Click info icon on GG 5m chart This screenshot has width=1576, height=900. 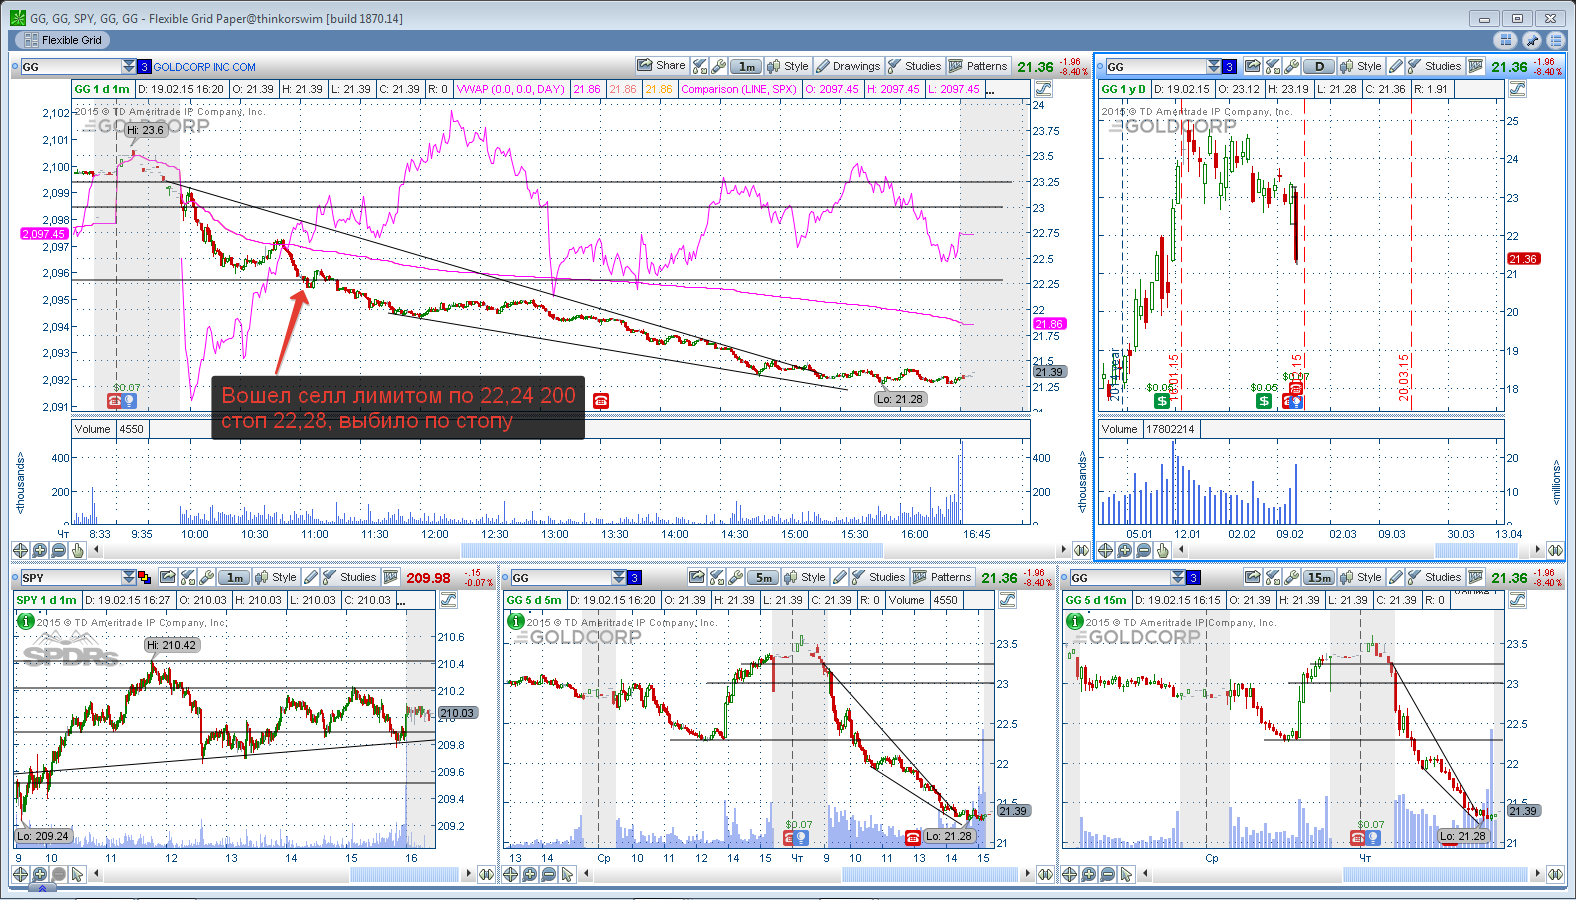(x=516, y=621)
